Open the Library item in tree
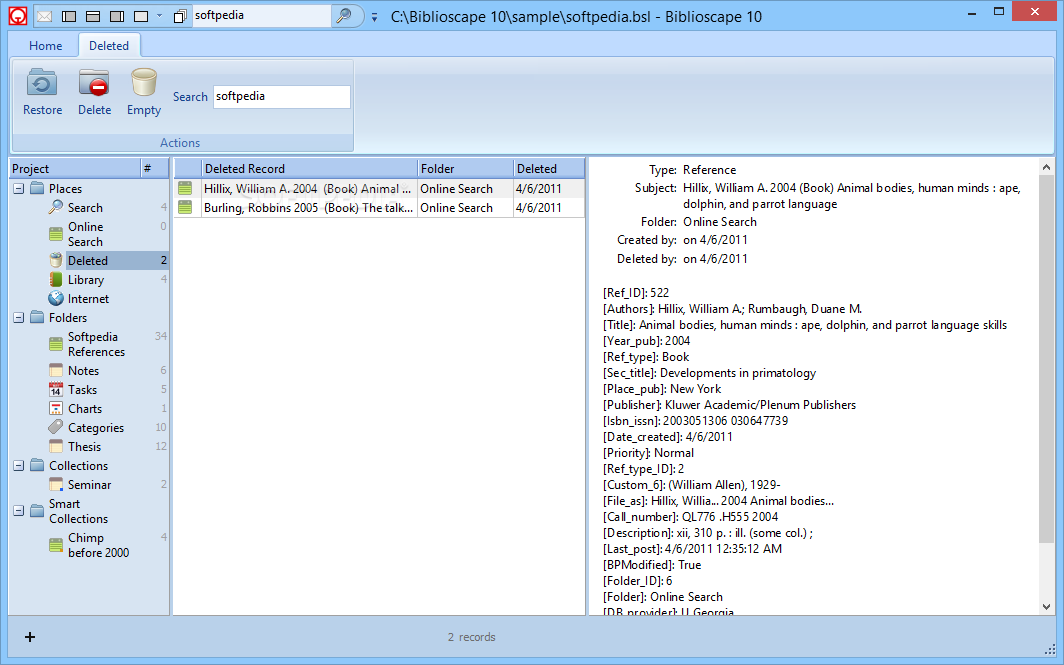Viewport: 1064px width, 665px height. tap(86, 280)
